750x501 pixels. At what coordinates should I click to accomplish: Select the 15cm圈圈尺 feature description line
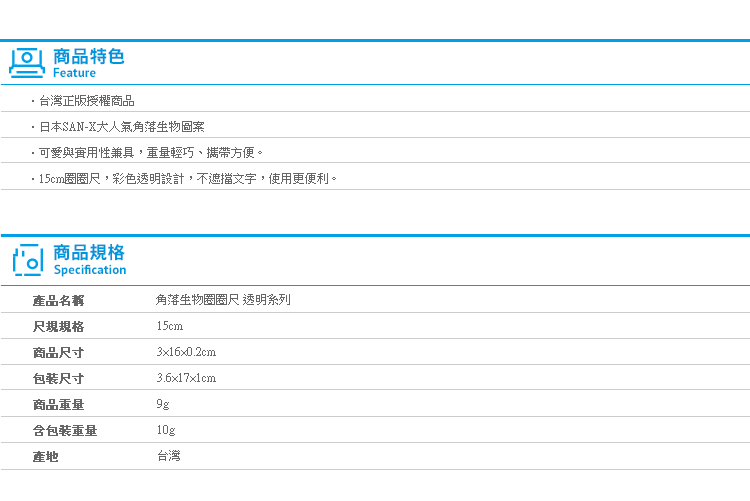188,179
